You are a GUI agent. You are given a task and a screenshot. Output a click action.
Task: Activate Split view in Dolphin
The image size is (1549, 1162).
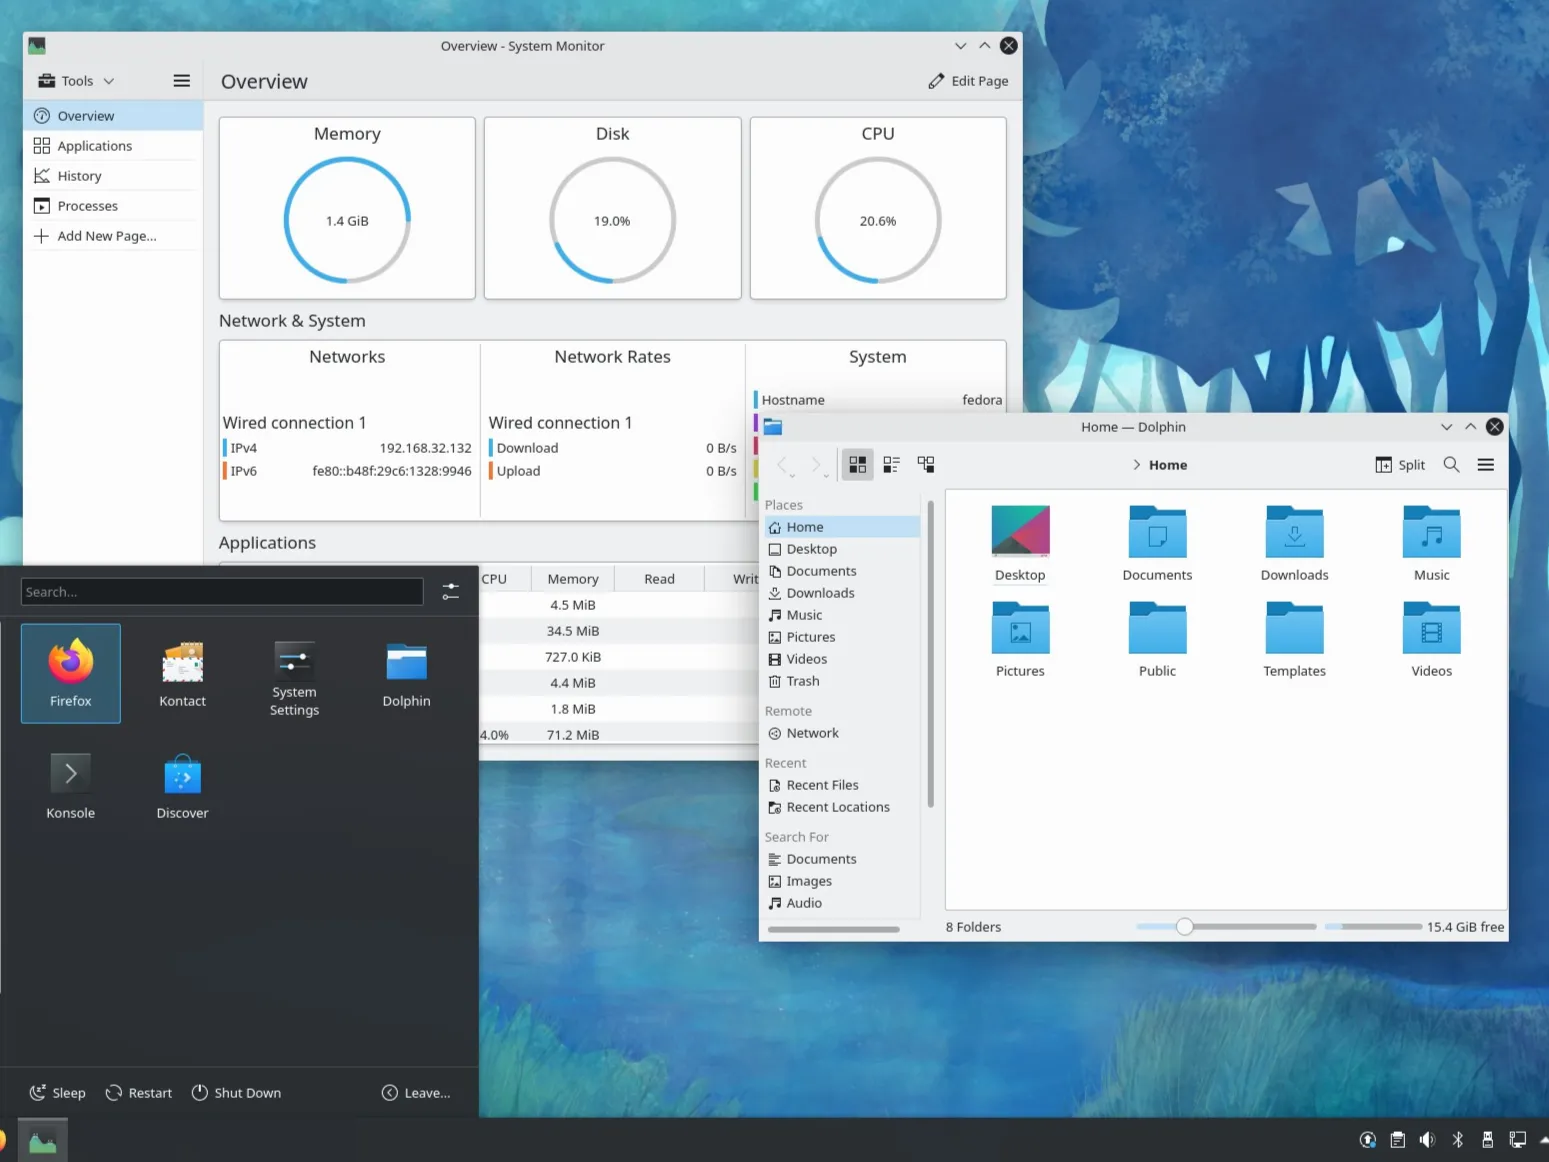point(1400,464)
